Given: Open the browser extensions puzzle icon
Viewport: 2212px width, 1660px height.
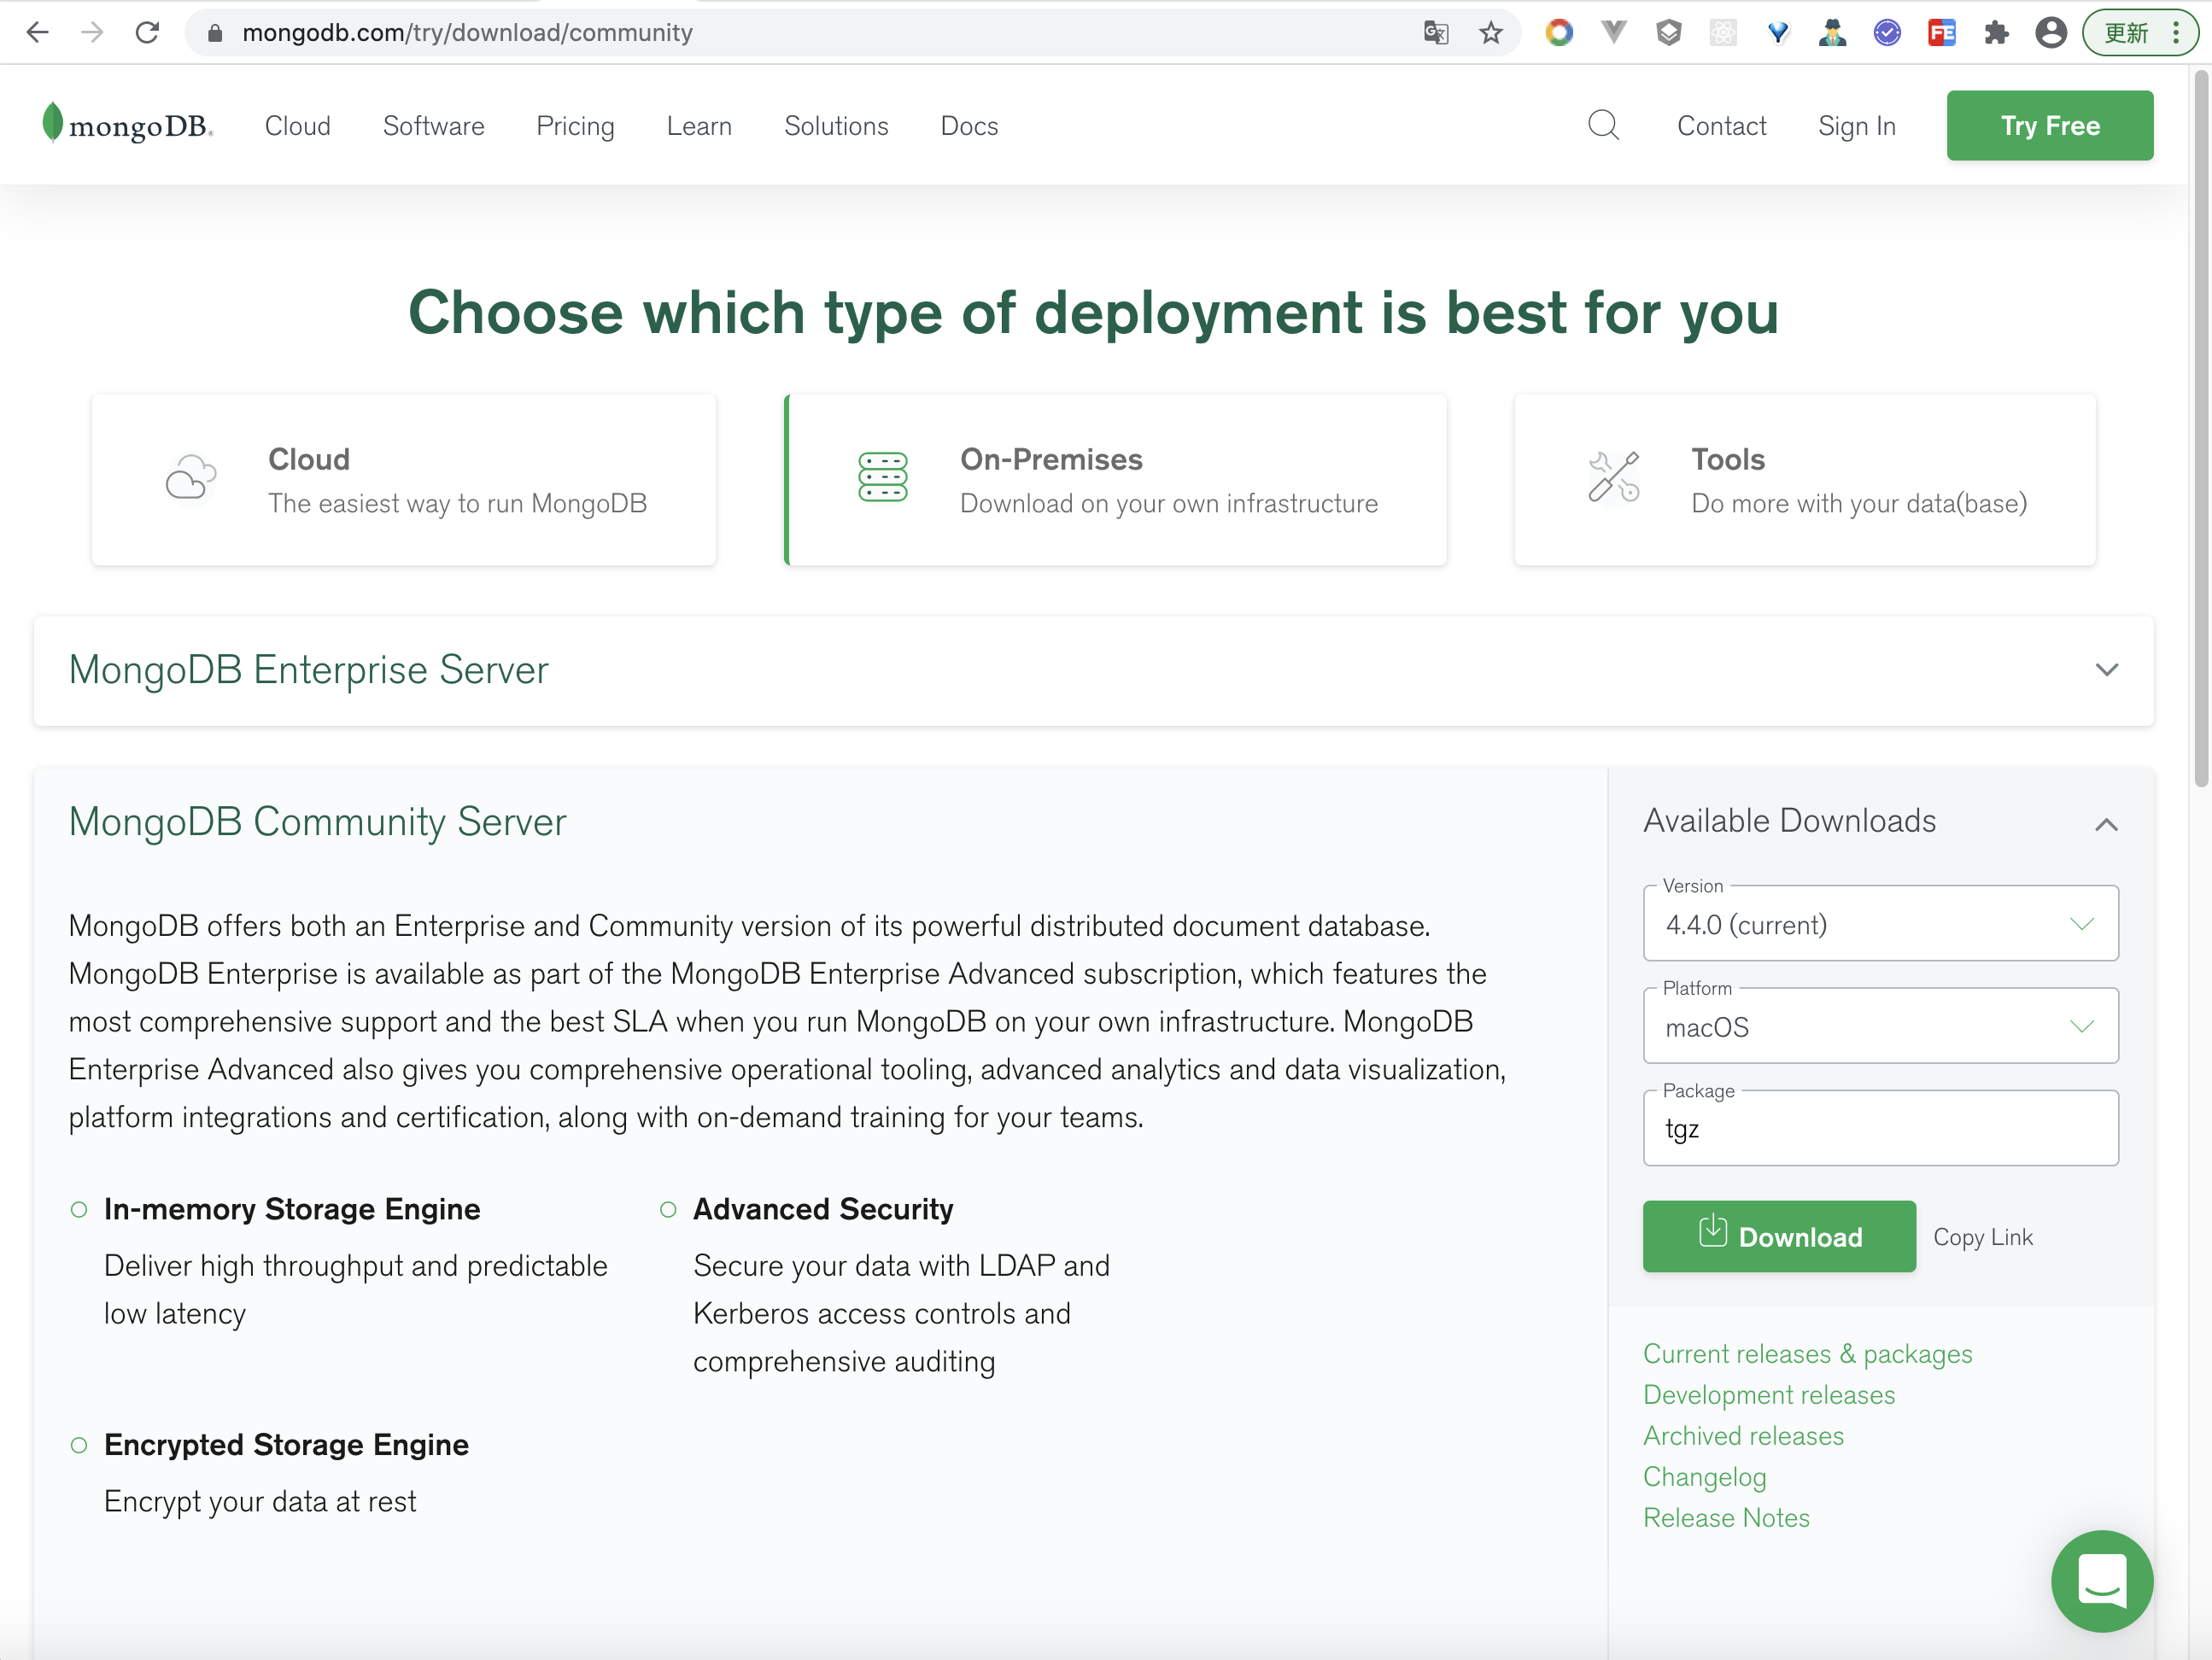Looking at the screenshot, I should tap(1996, 33).
